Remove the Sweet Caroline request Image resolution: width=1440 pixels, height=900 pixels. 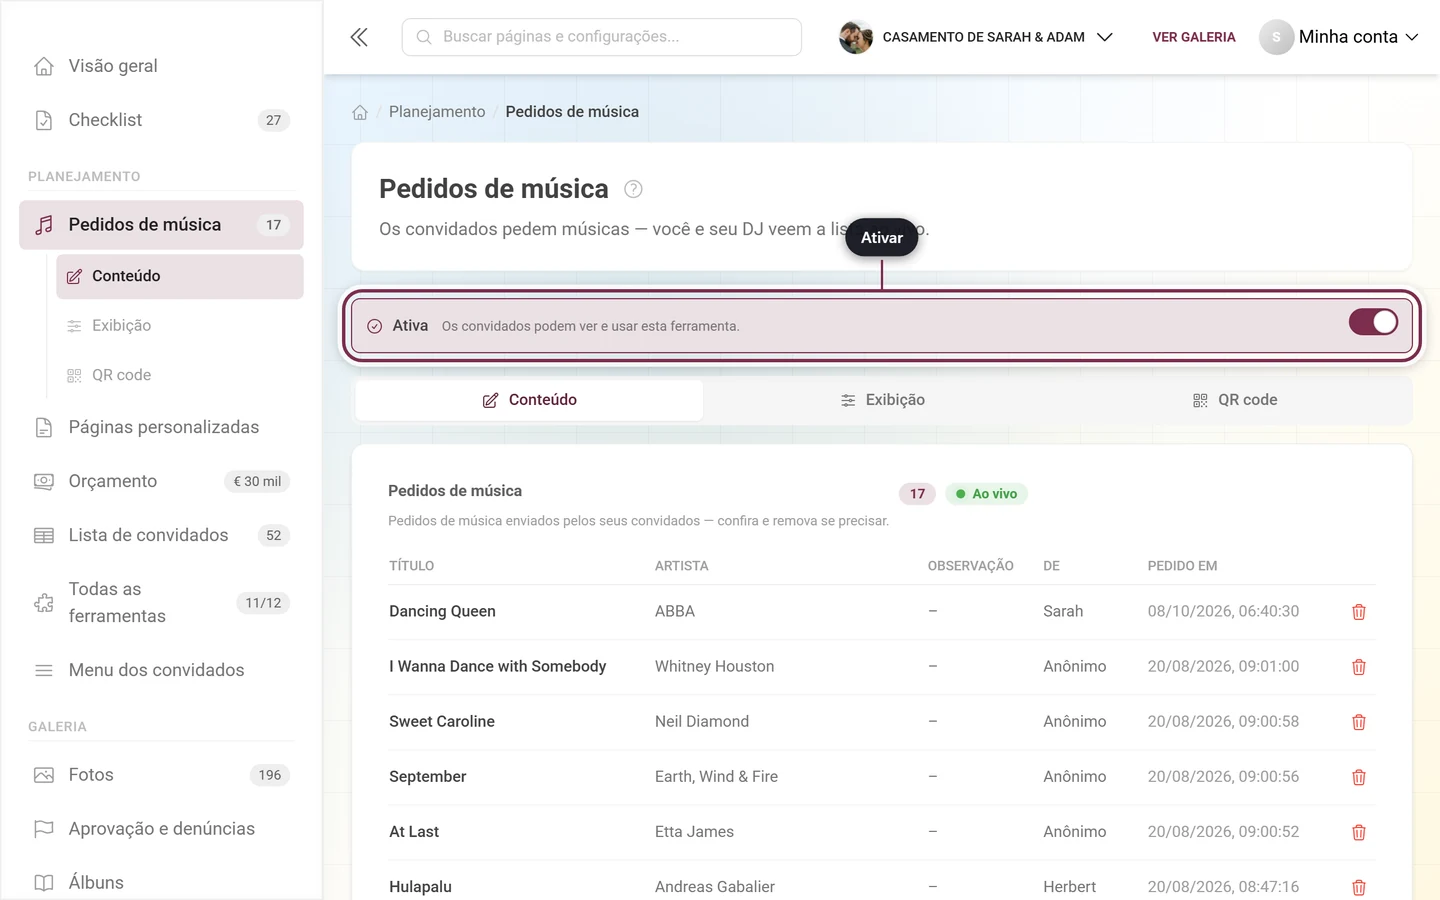click(x=1359, y=722)
